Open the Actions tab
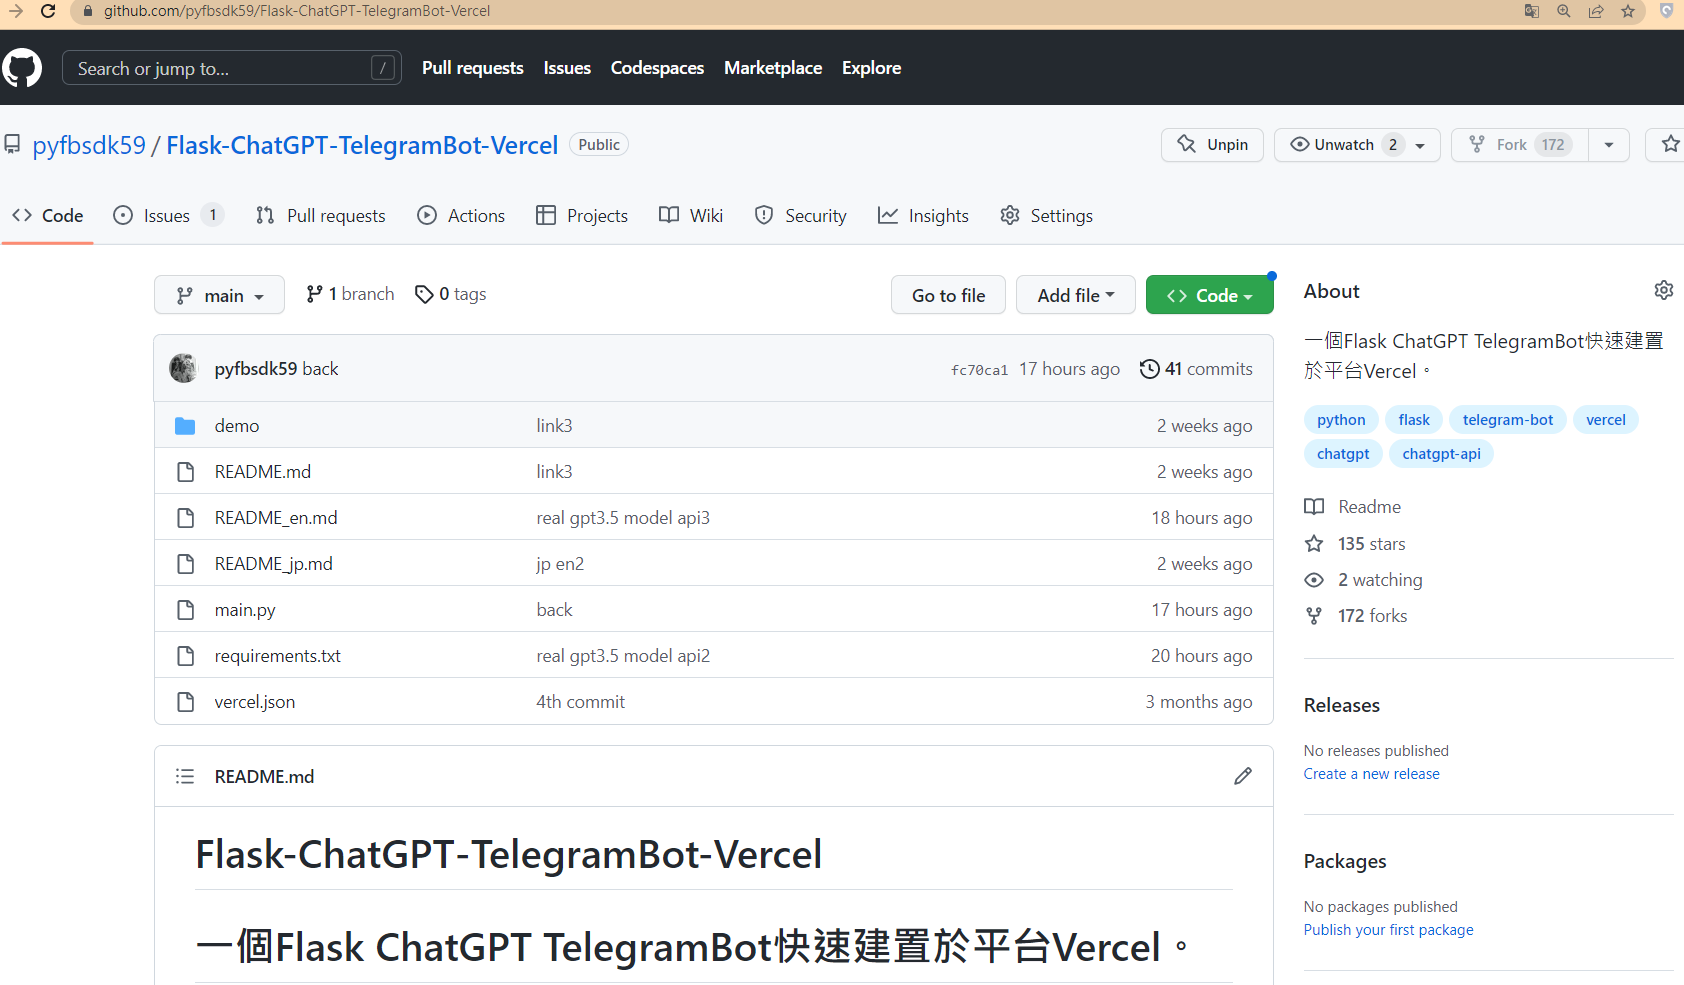The height and width of the screenshot is (985, 1684). pos(461,215)
